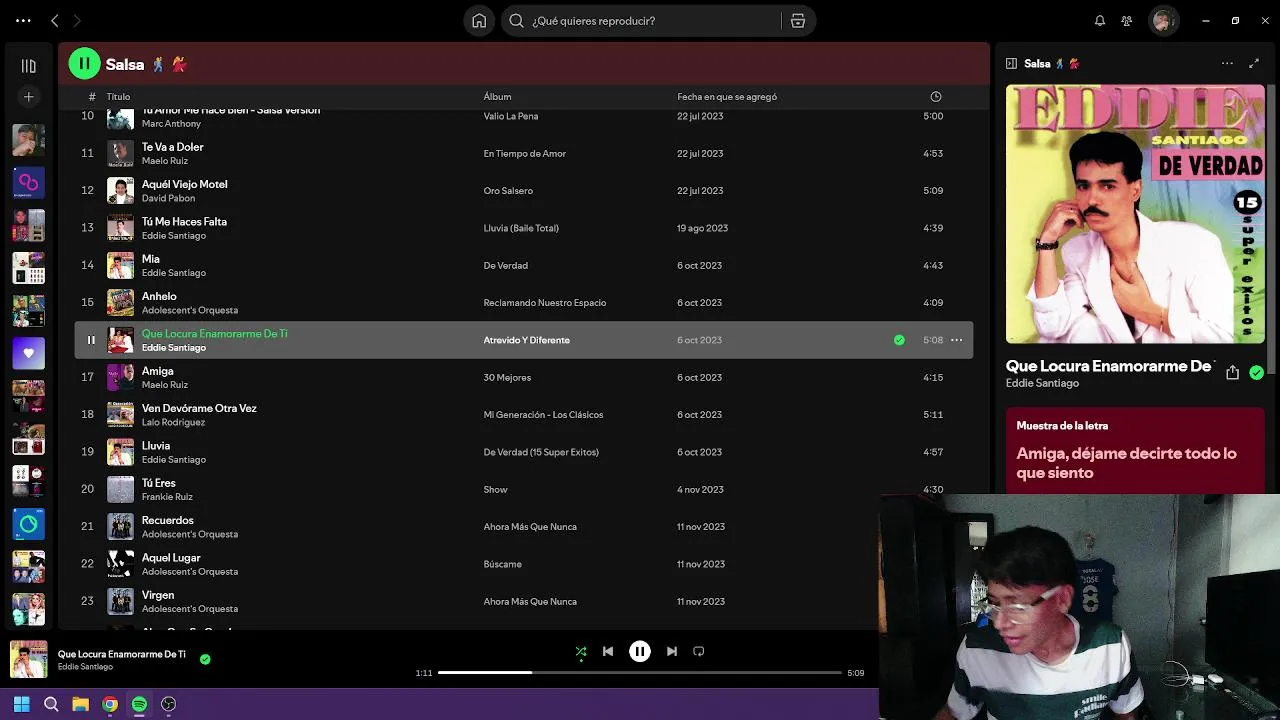Open the more options dots on playing row
This screenshot has width=1280, height=720.
956,340
